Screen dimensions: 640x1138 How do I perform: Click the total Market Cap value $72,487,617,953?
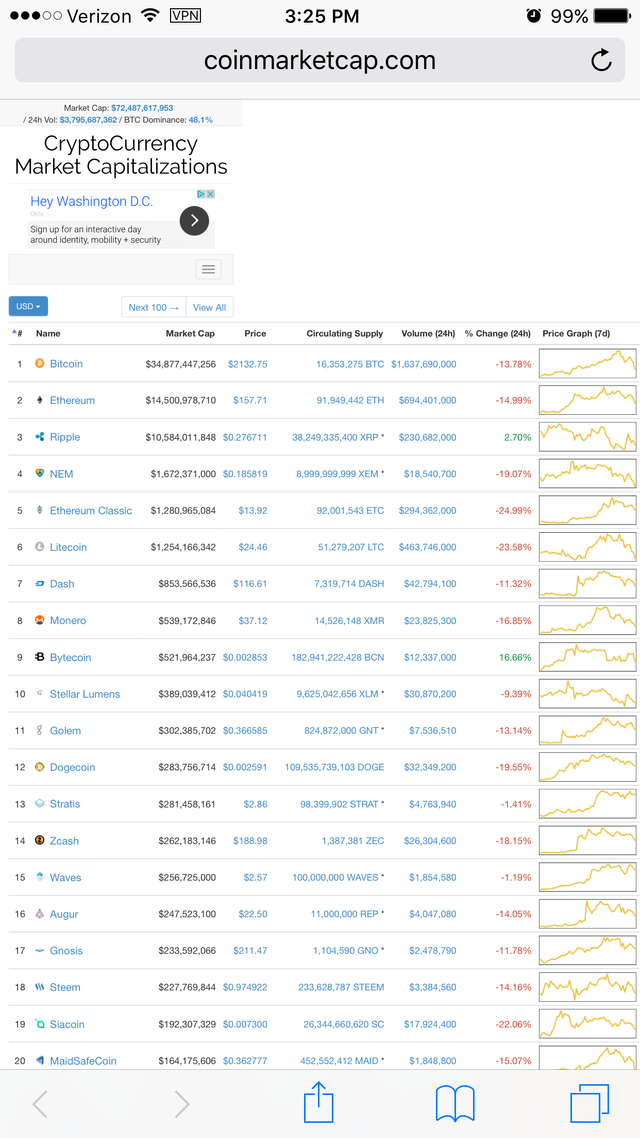click(141, 107)
